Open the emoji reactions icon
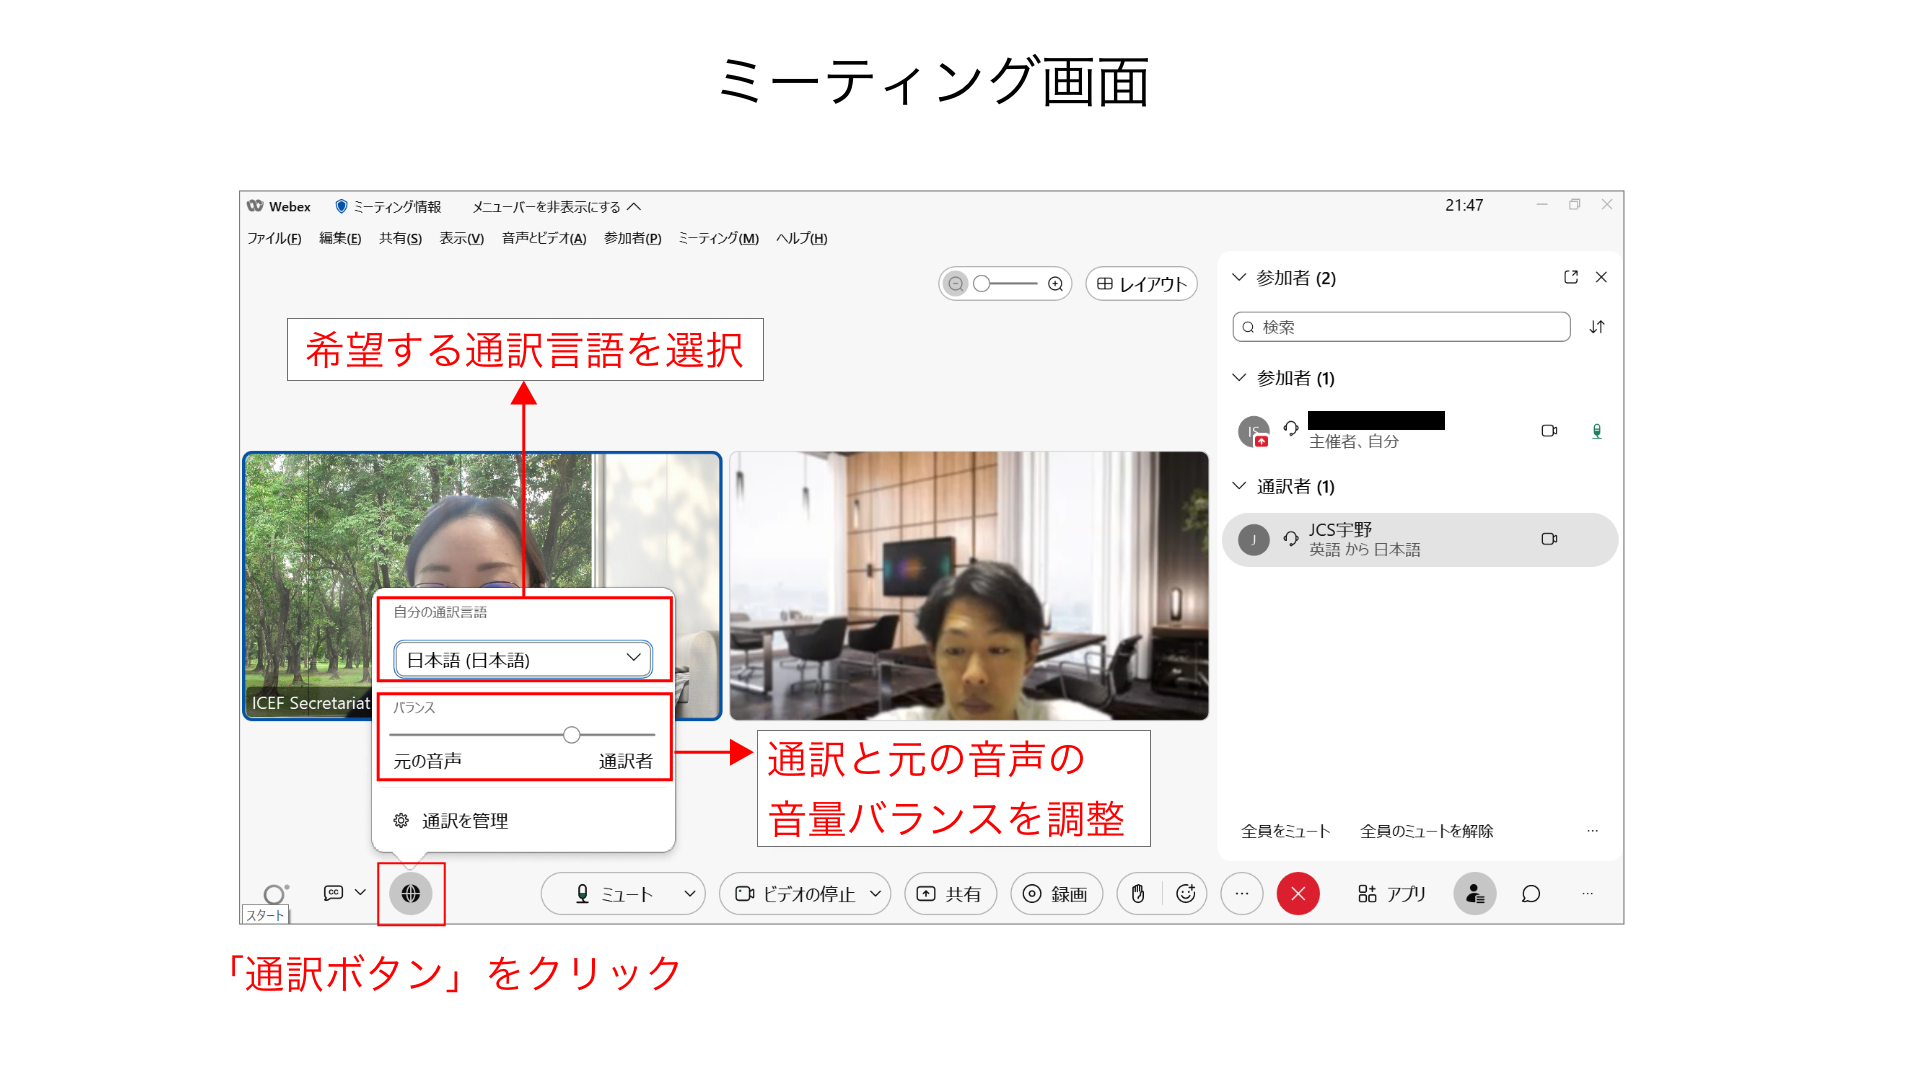 pos(1186,893)
